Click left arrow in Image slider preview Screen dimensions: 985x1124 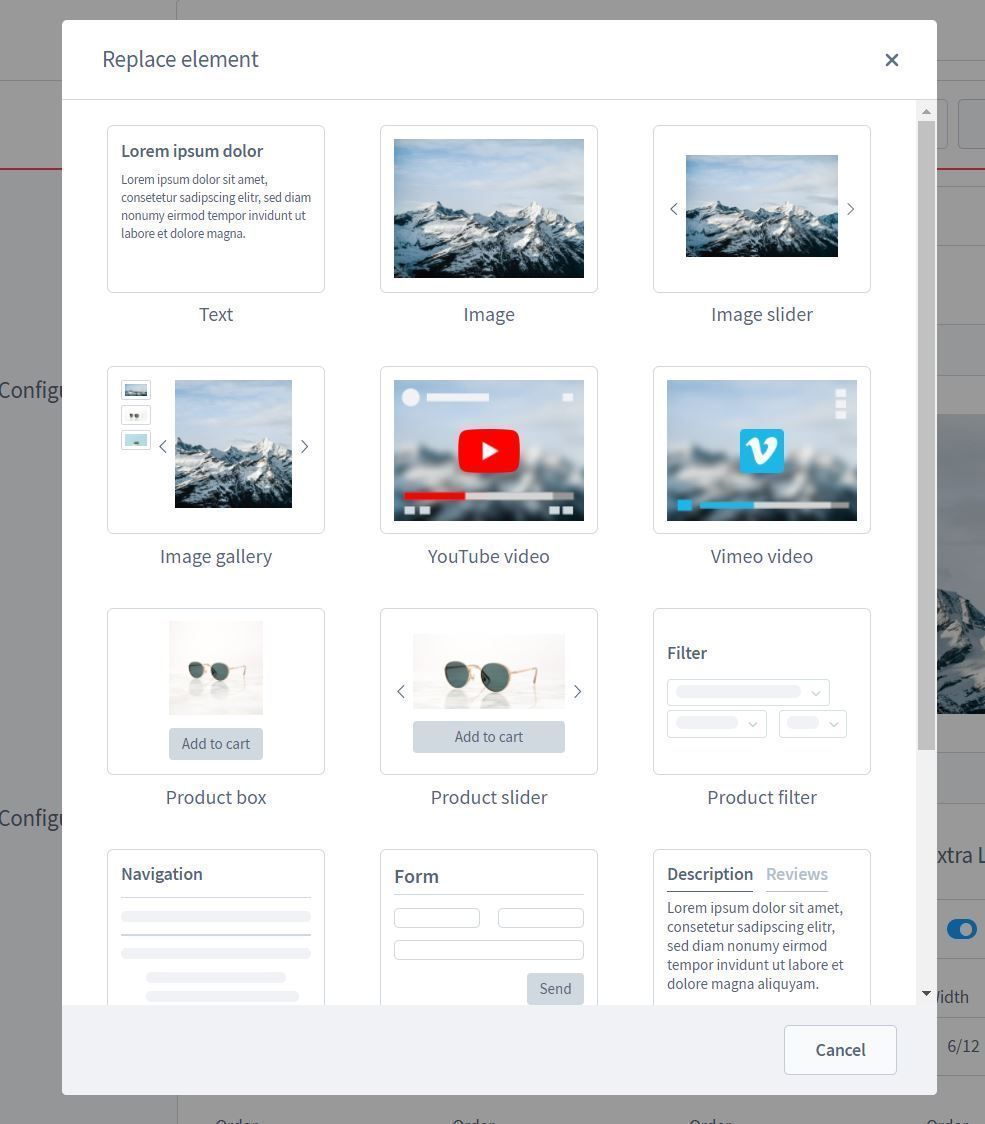coord(673,209)
